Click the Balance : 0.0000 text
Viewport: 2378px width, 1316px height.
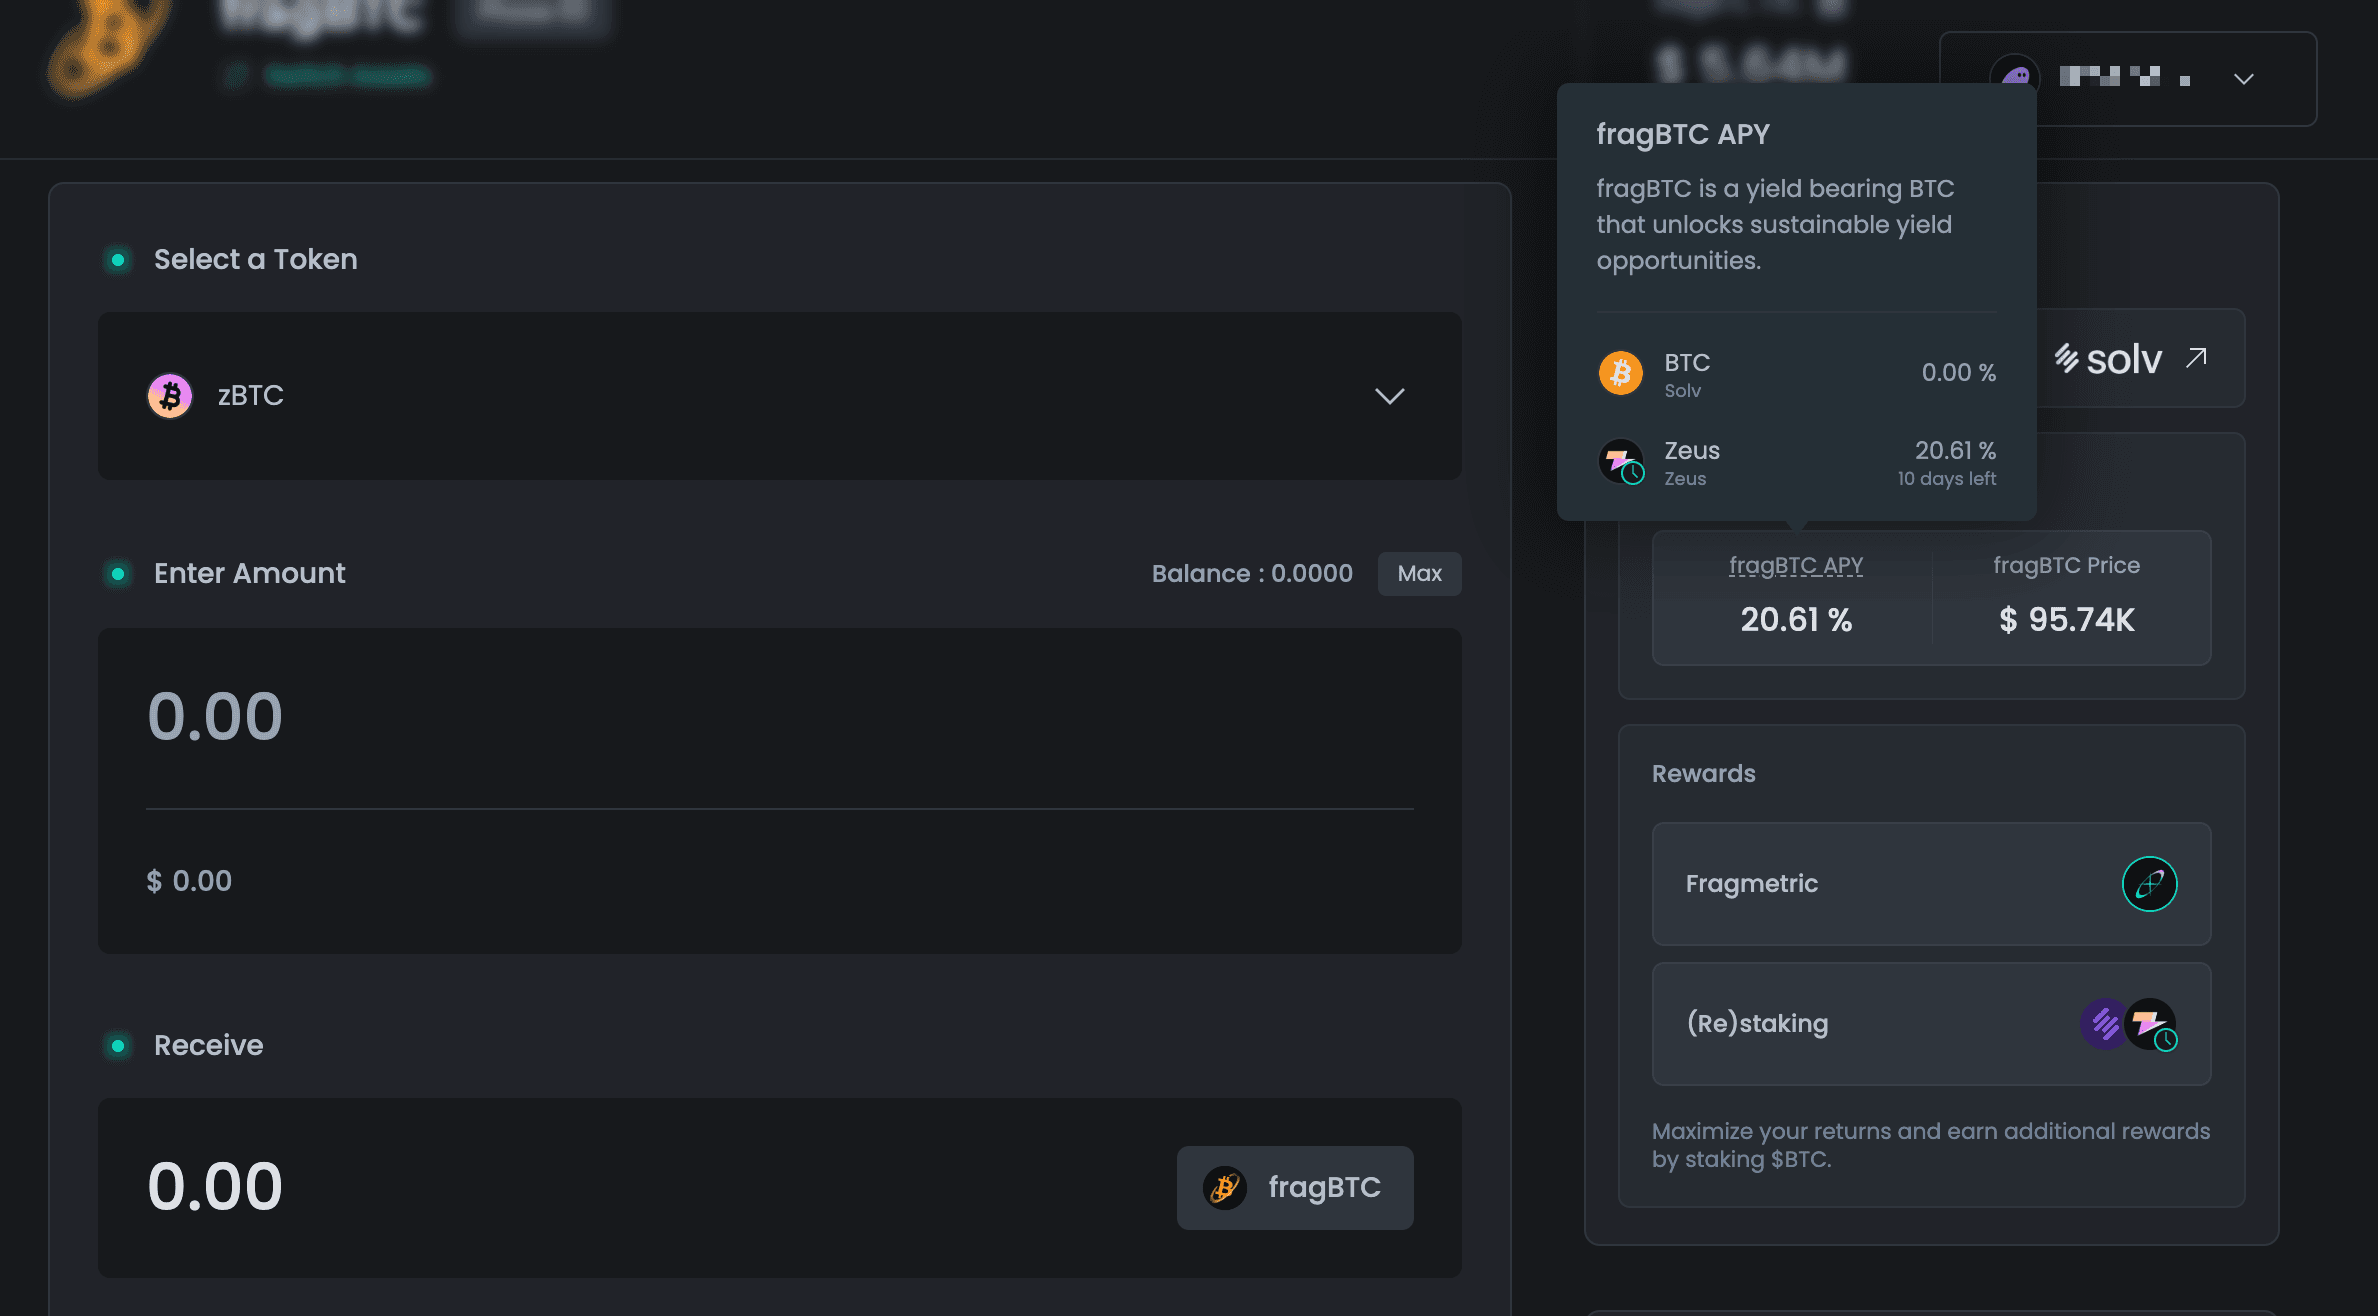1252,574
